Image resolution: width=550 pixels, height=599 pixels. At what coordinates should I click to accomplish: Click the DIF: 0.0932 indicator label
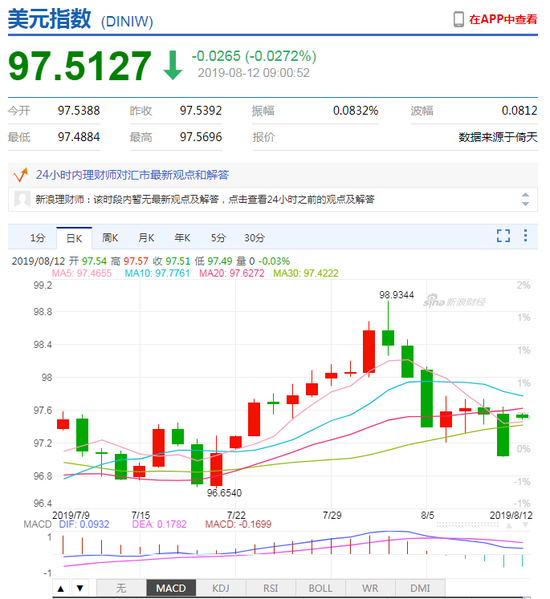coord(84,524)
